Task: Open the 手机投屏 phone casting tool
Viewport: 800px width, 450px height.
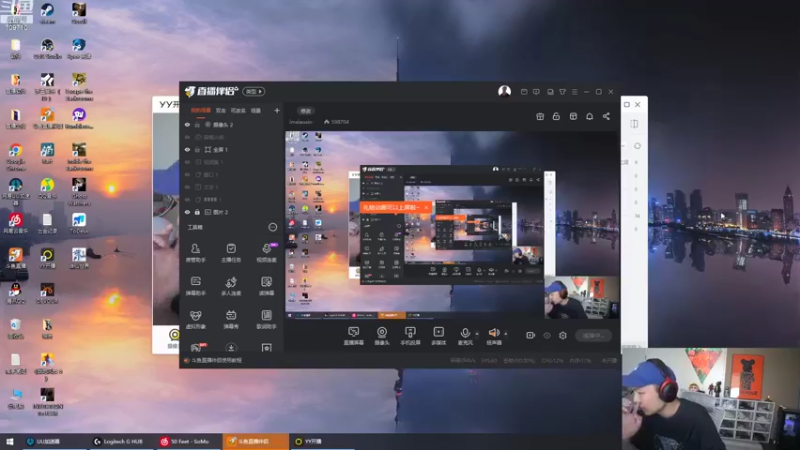Action: [x=410, y=336]
